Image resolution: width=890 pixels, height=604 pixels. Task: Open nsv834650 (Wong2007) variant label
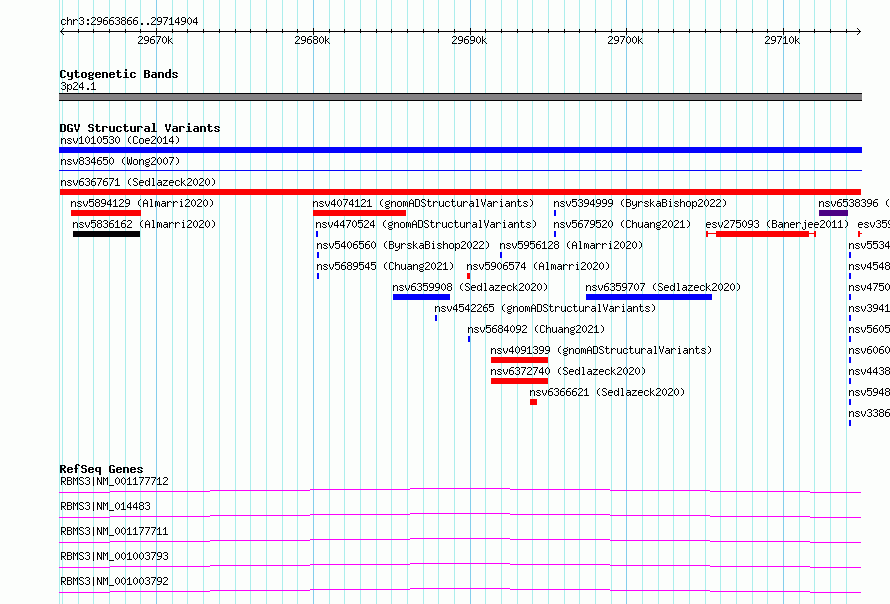point(120,161)
